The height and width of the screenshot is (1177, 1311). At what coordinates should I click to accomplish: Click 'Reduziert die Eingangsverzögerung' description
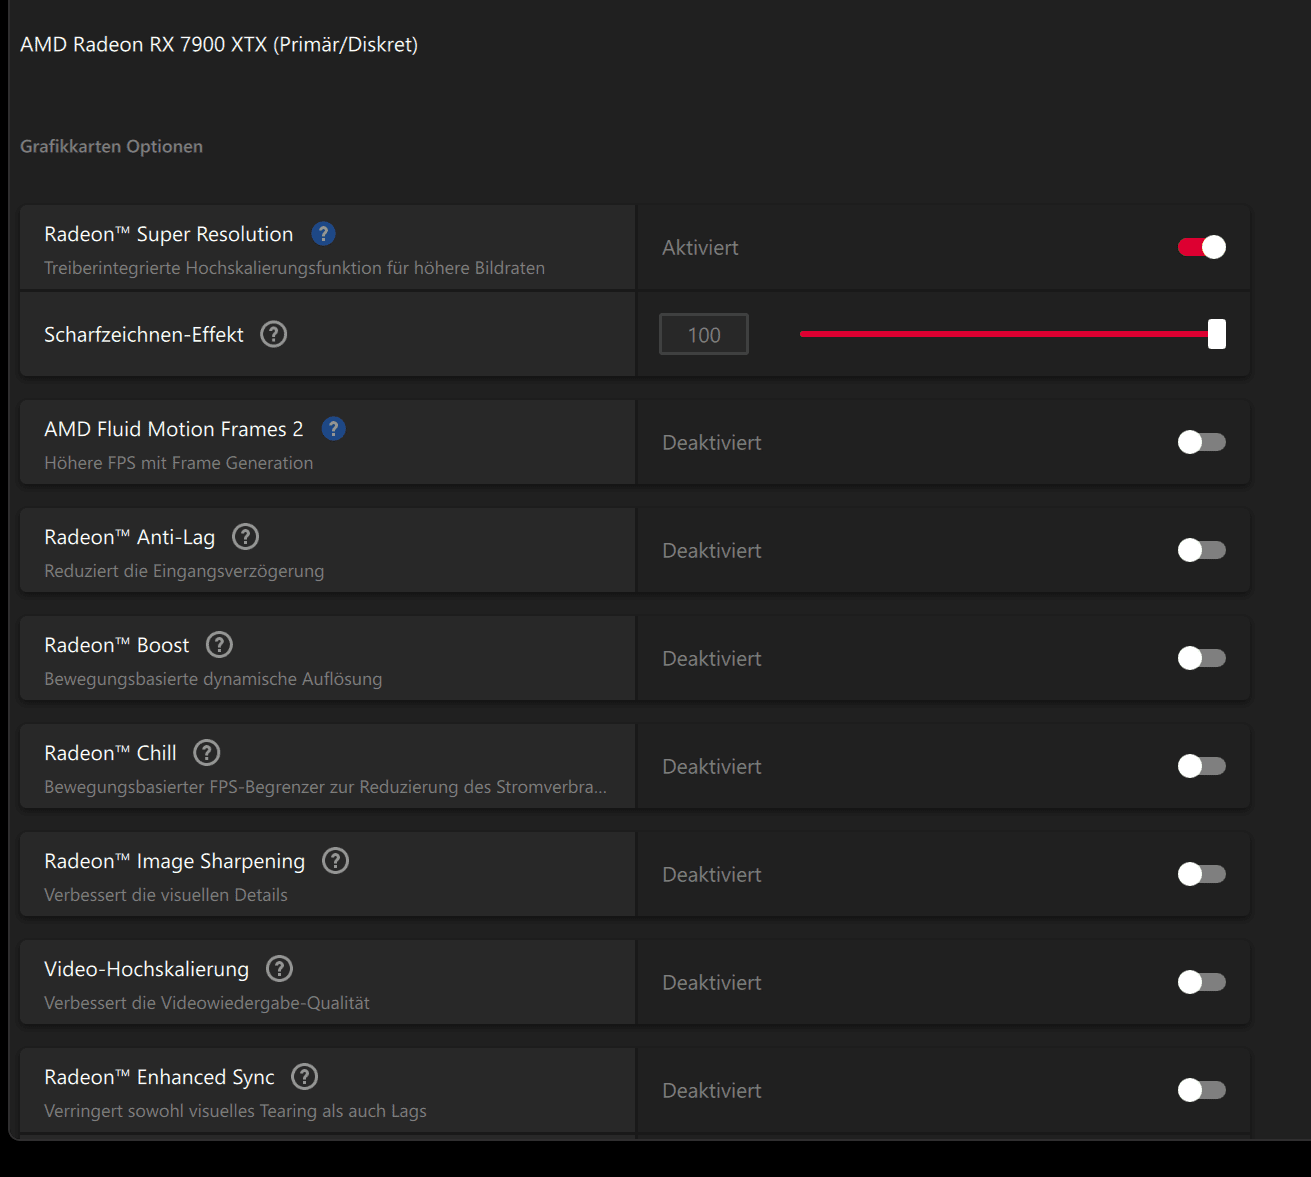pyautogui.click(x=184, y=571)
